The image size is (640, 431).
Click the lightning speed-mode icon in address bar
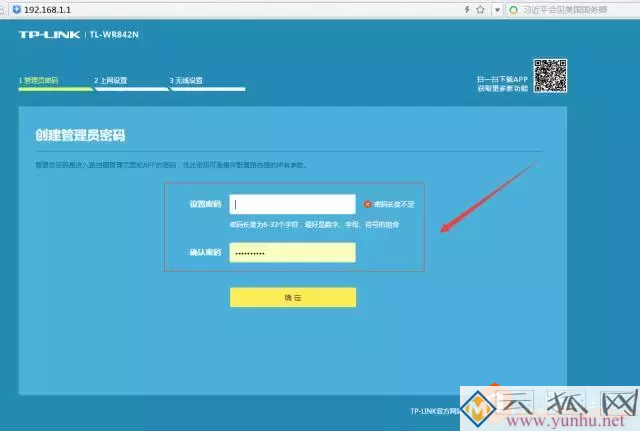[x=467, y=10]
